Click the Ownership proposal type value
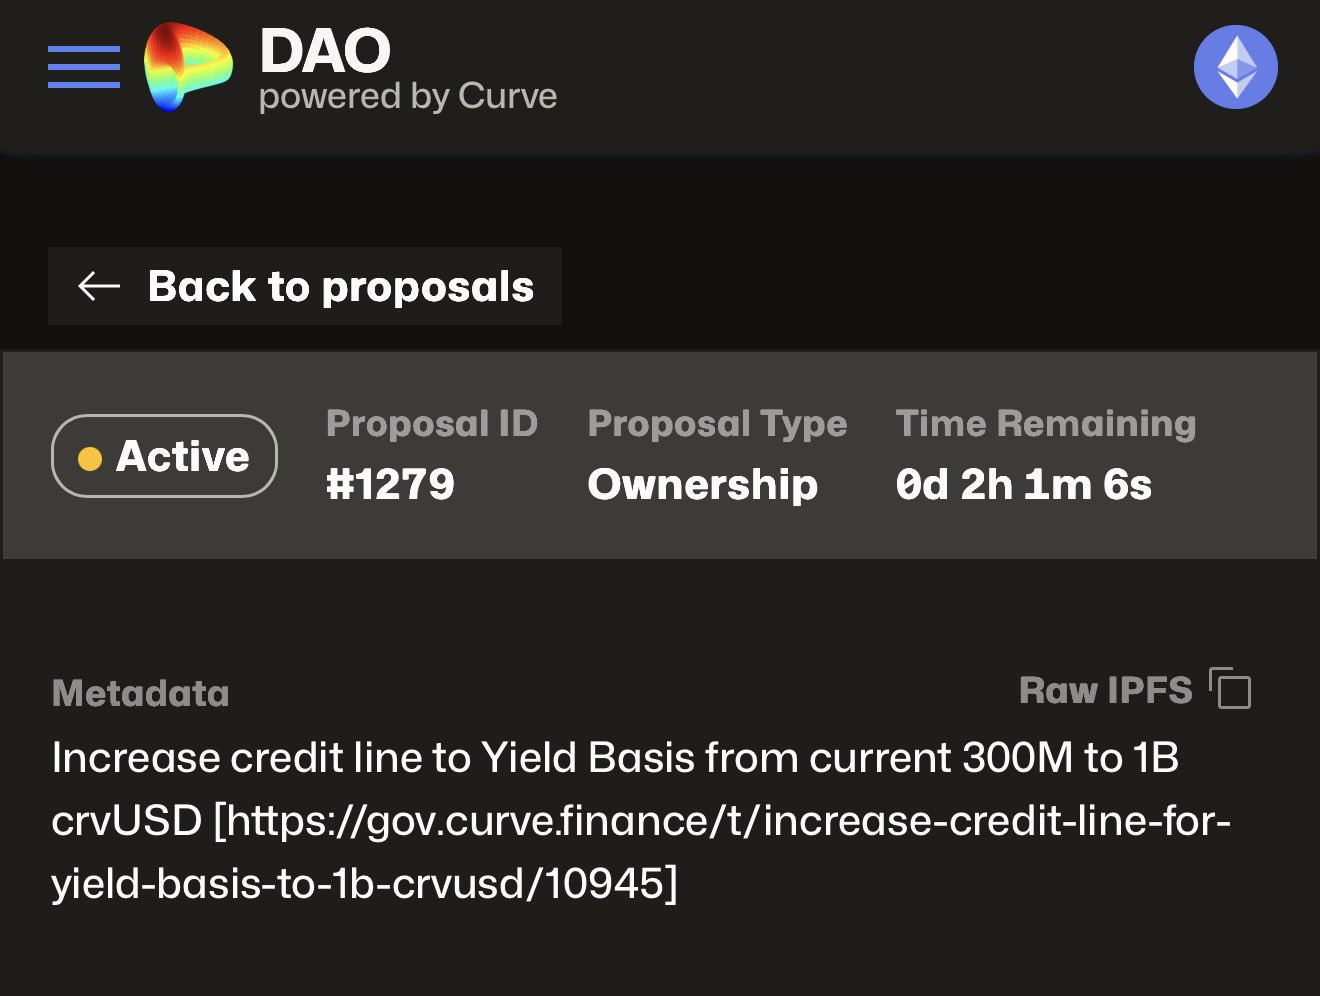1320x996 pixels. (x=702, y=485)
